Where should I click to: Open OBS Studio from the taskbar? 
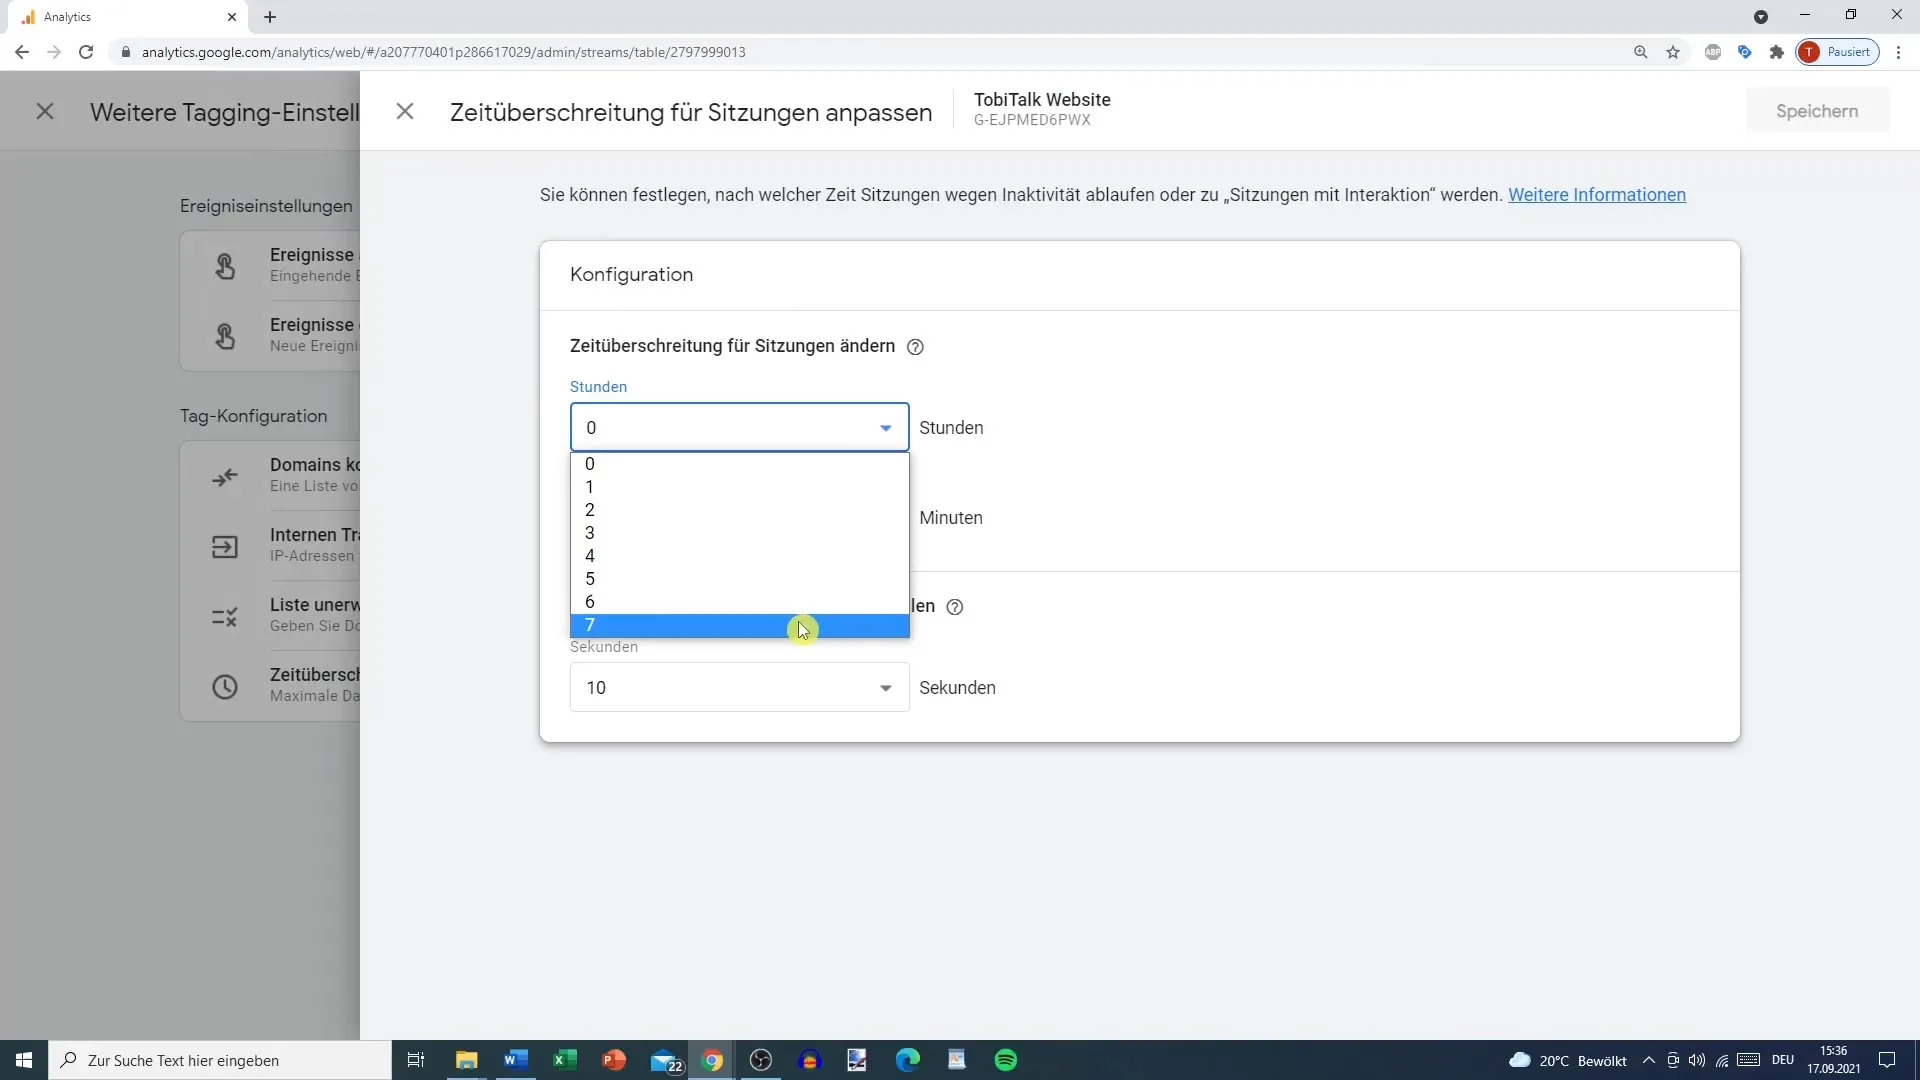761,1060
